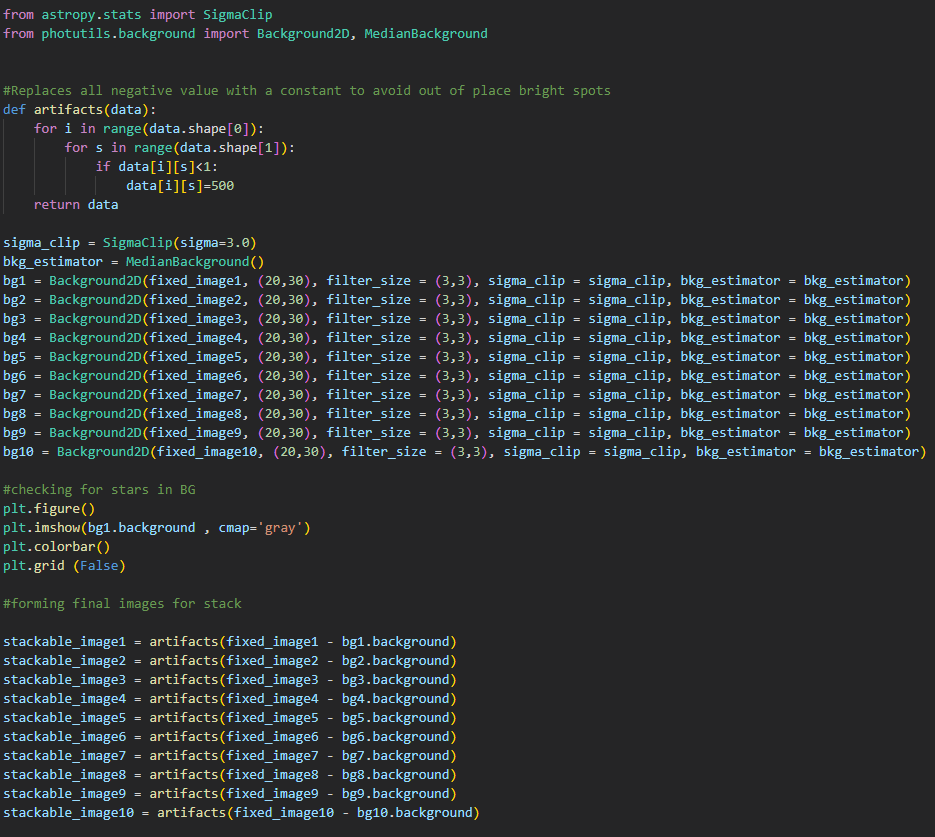935x837 pixels.
Task: Click the plt.colorbar() line
Action: [x=56, y=546]
